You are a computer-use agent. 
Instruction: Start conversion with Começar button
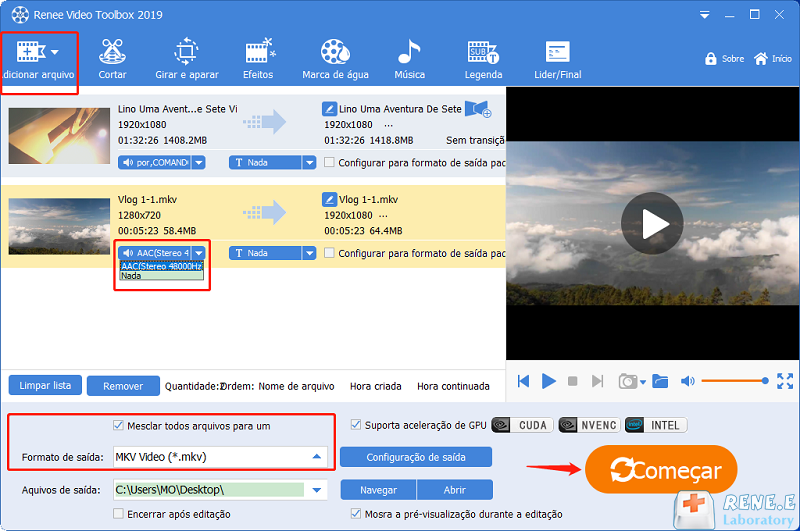pos(661,469)
